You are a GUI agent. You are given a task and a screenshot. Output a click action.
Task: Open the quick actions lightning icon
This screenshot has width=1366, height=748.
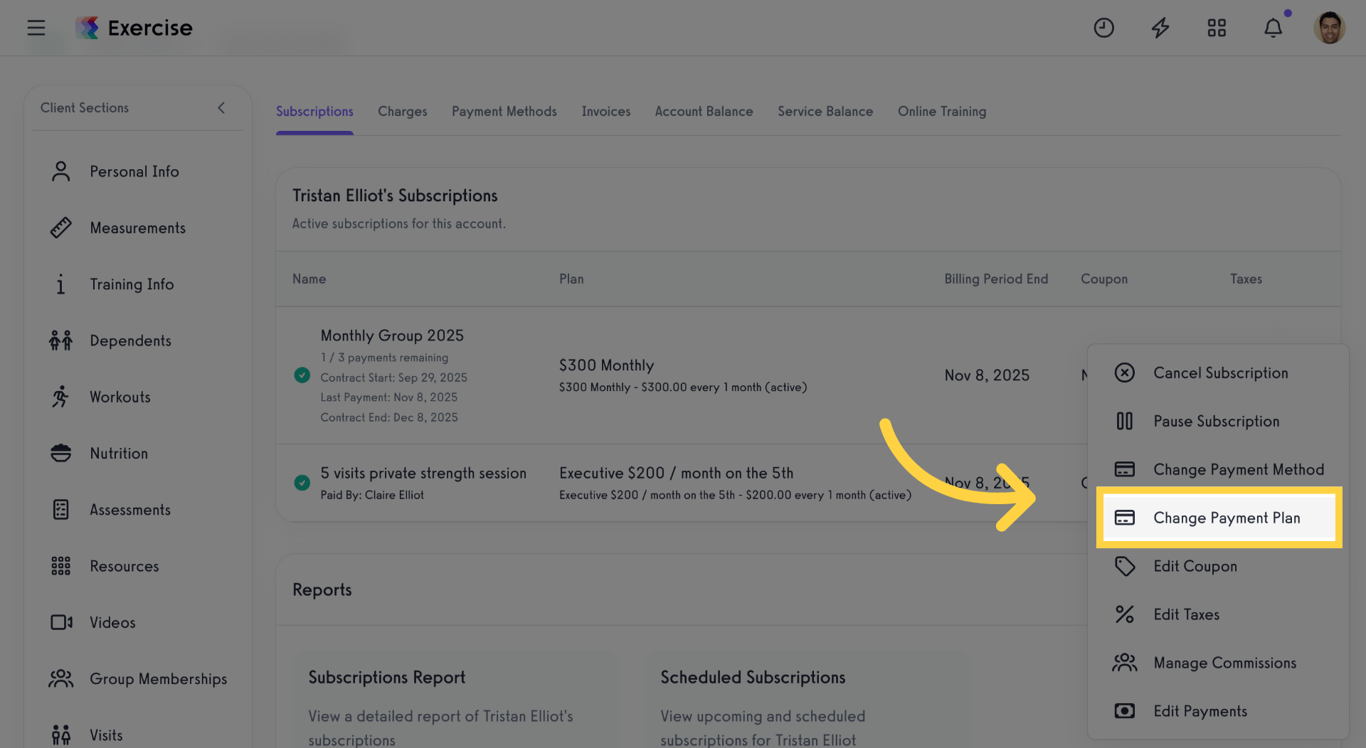pos(1160,27)
